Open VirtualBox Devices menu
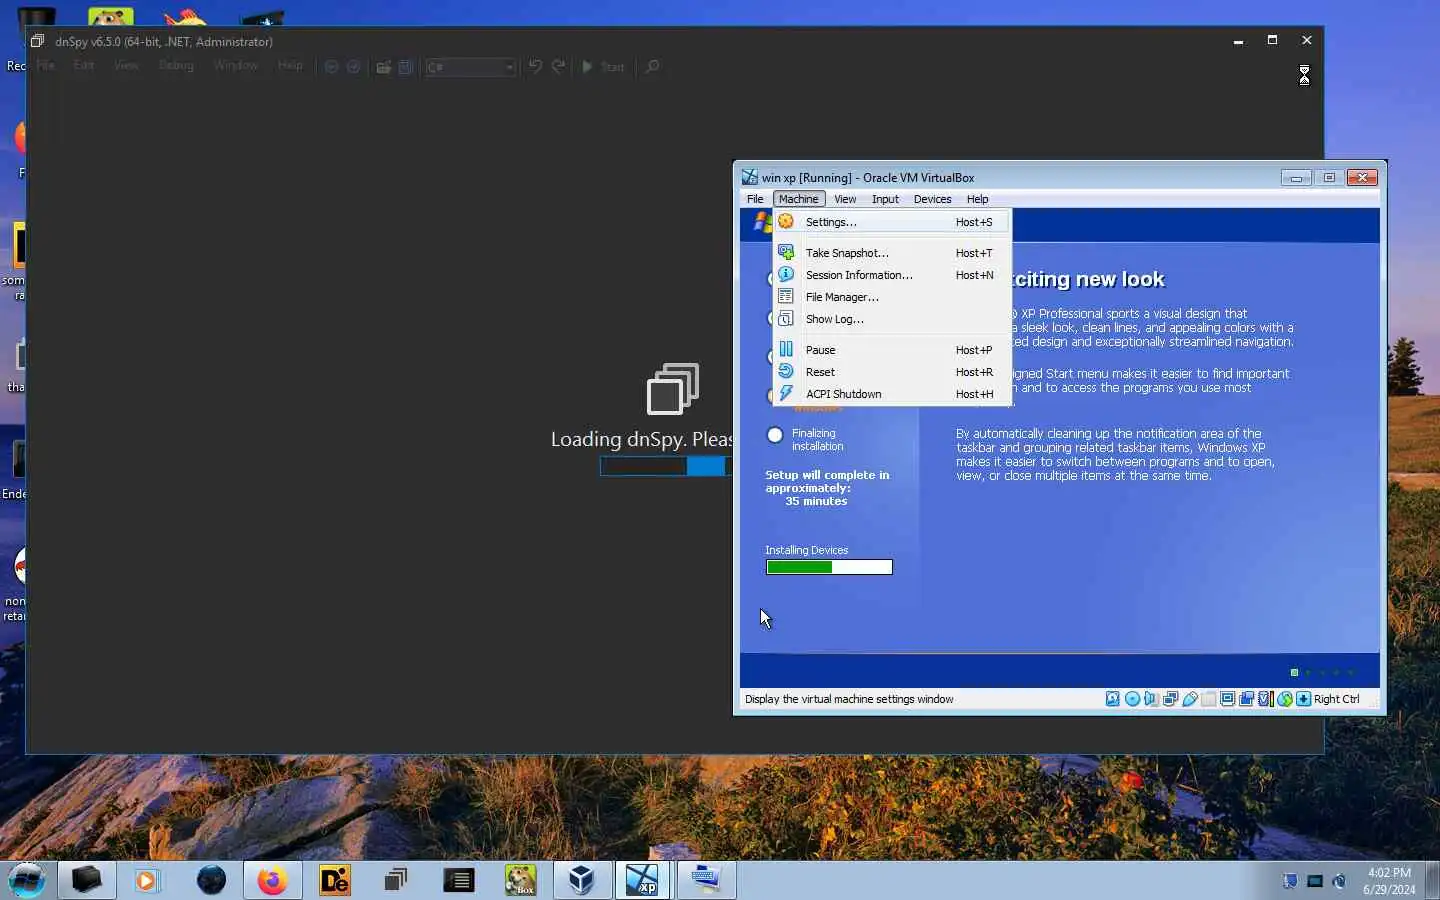Viewport: 1440px width, 900px height. [932, 199]
